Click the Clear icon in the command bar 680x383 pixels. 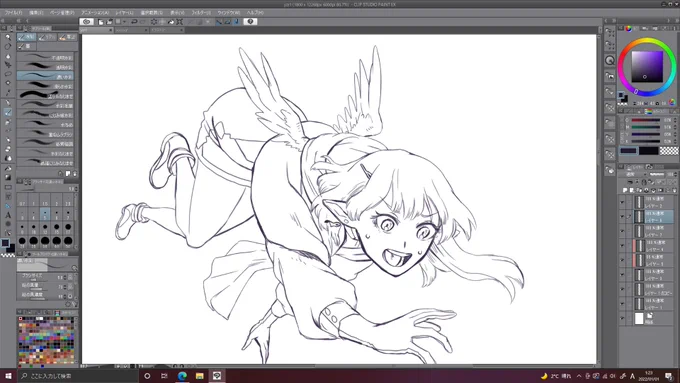click(x=154, y=21)
